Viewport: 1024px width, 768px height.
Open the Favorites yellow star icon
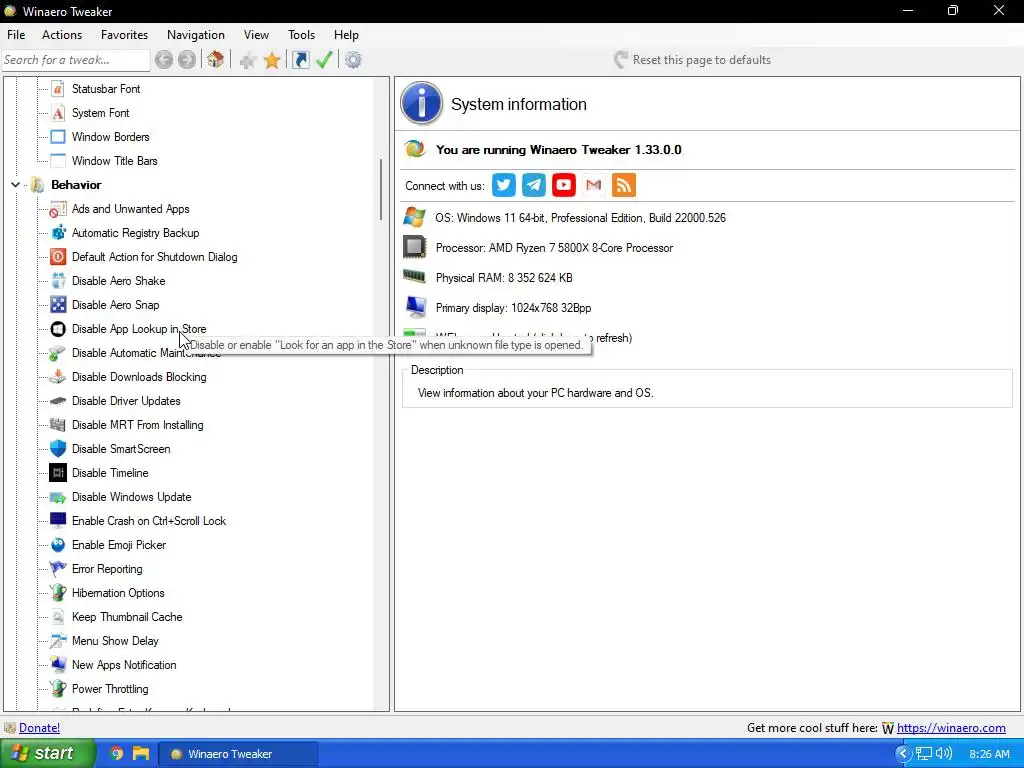point(272,61)
